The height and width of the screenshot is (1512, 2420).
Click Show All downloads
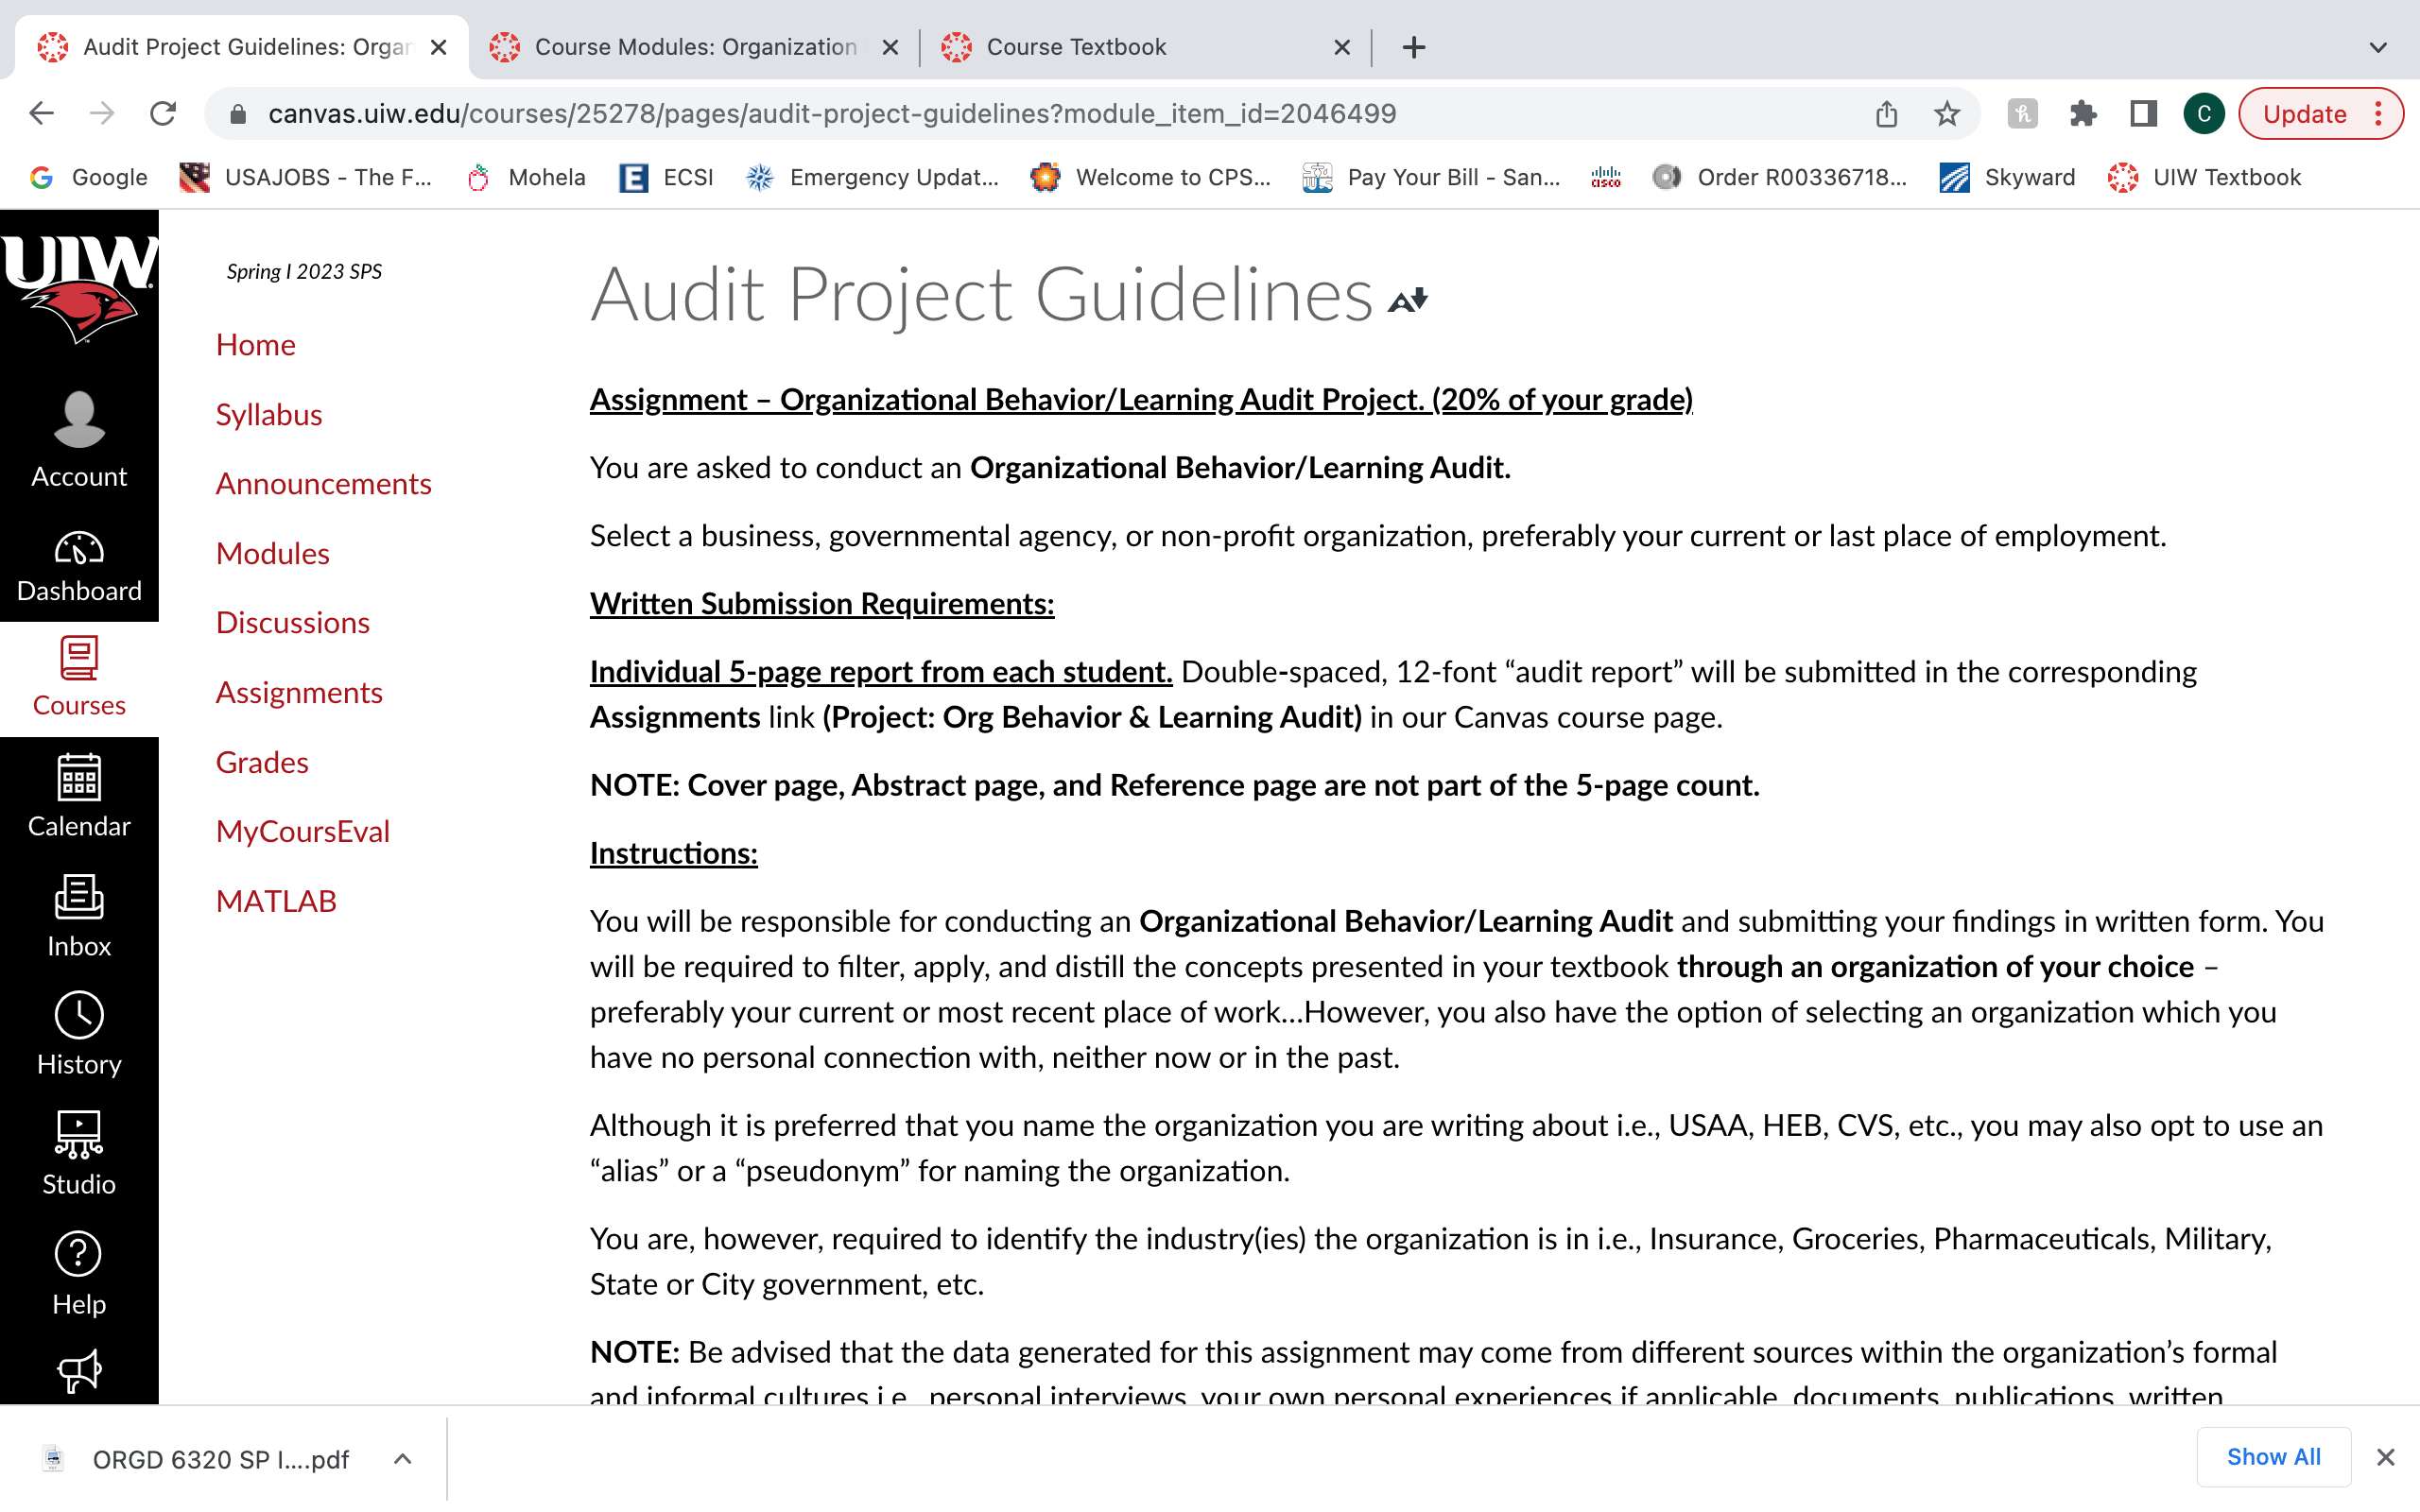coord(2273,1457)
